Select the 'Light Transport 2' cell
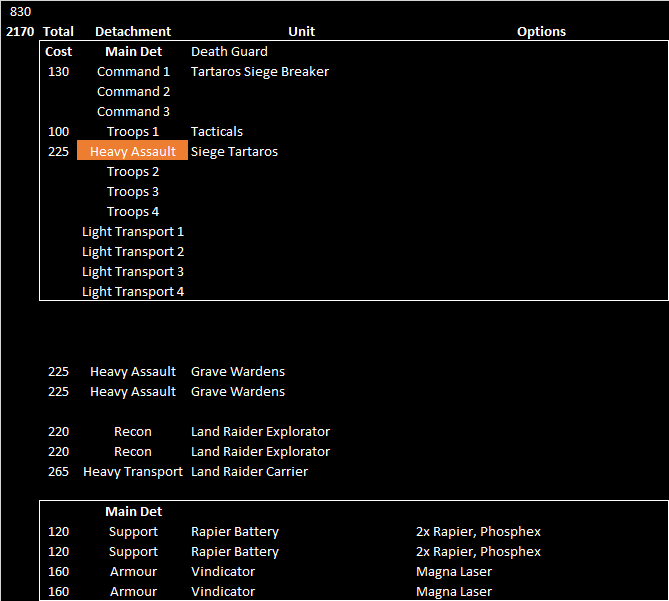Screen dimensions: 669x601 click(x=133, y=252)
